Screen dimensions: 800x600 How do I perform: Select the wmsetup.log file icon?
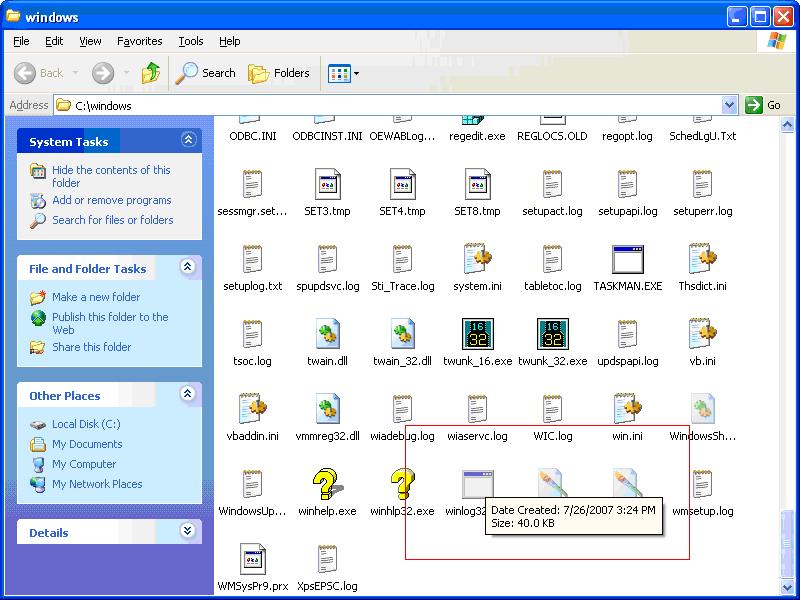point(703,484)
